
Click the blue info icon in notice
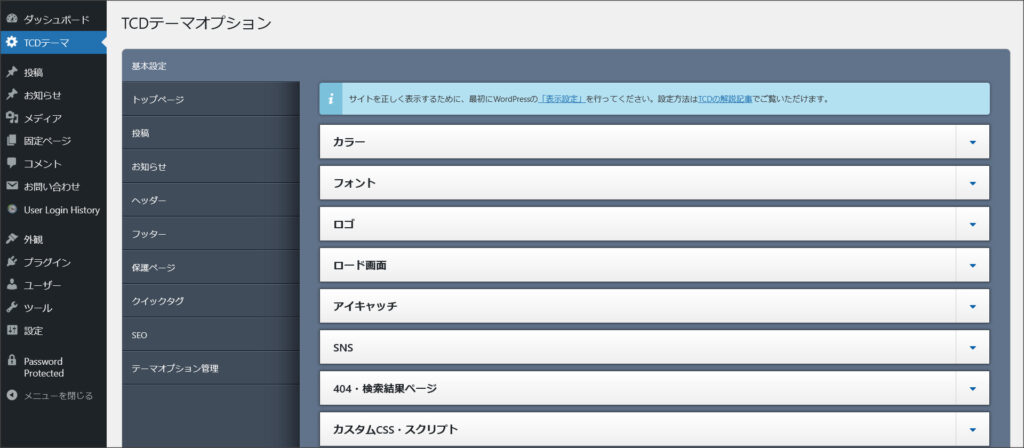click(331, 99)
